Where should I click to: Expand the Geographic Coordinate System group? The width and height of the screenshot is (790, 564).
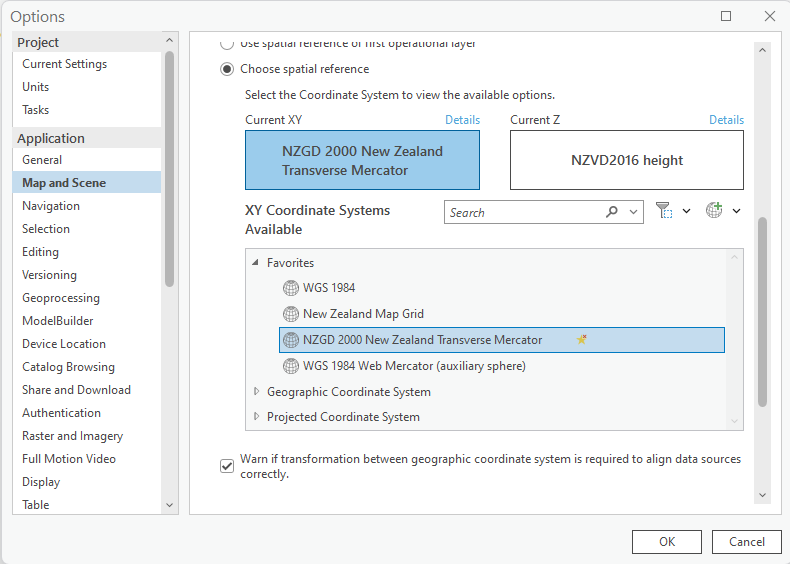[x=257, y=392]
